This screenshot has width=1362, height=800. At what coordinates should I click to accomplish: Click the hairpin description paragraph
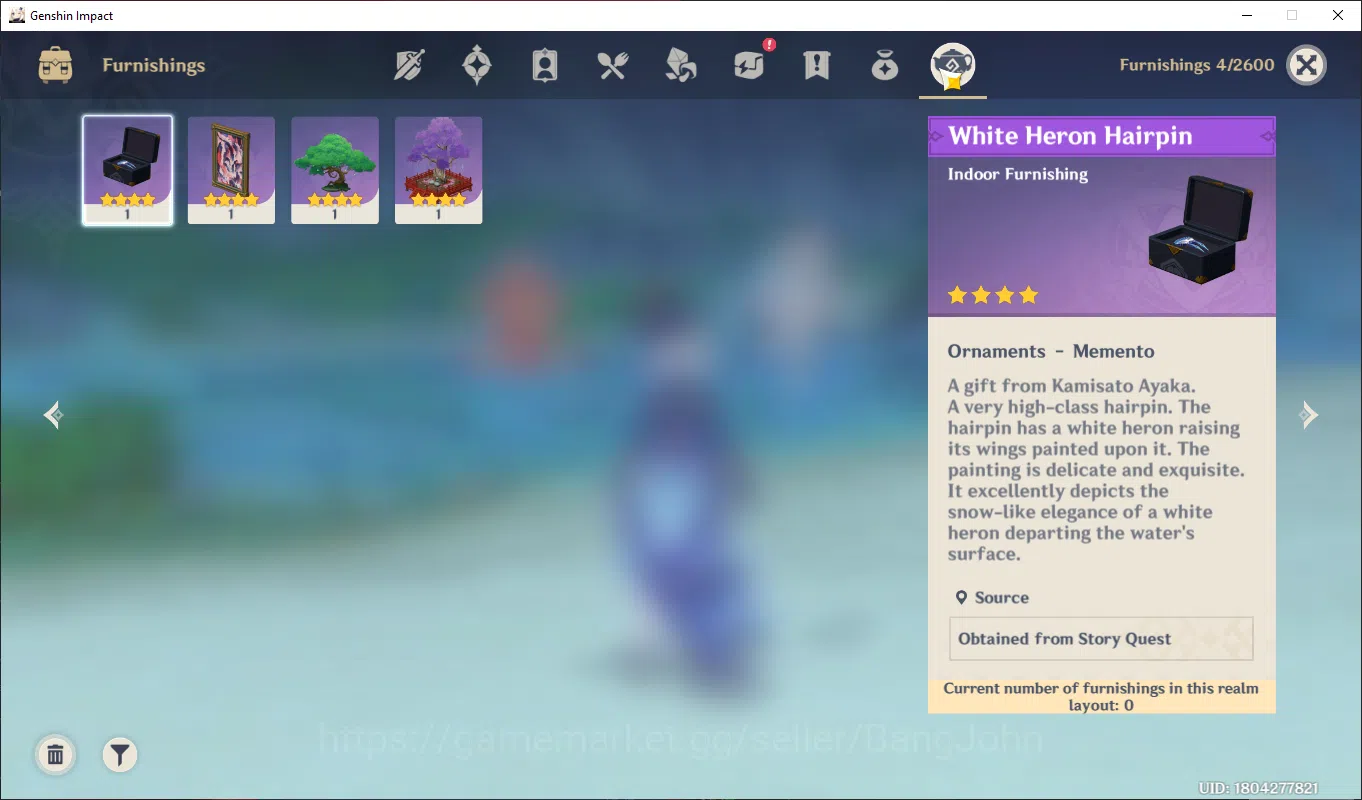point(1096,470)
